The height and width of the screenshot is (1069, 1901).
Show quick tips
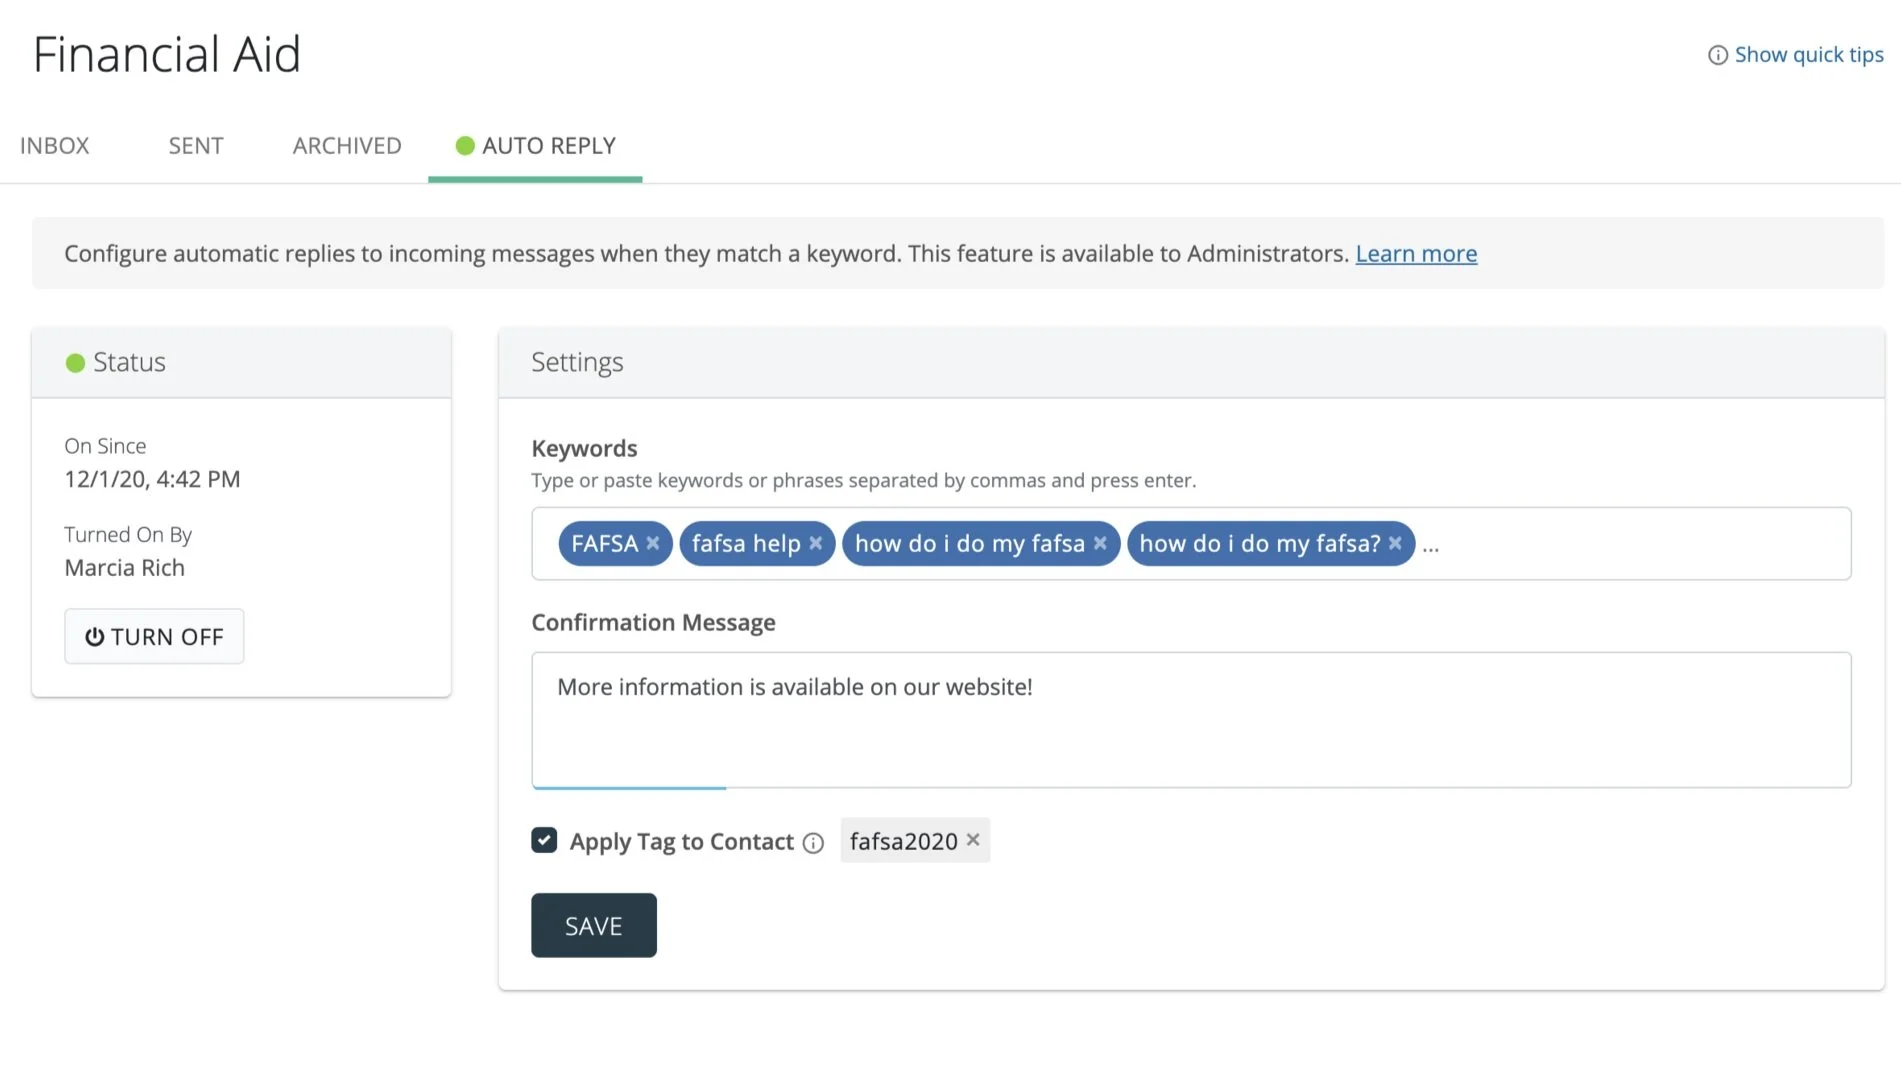pyautogui.click(x=1808, y=55)
